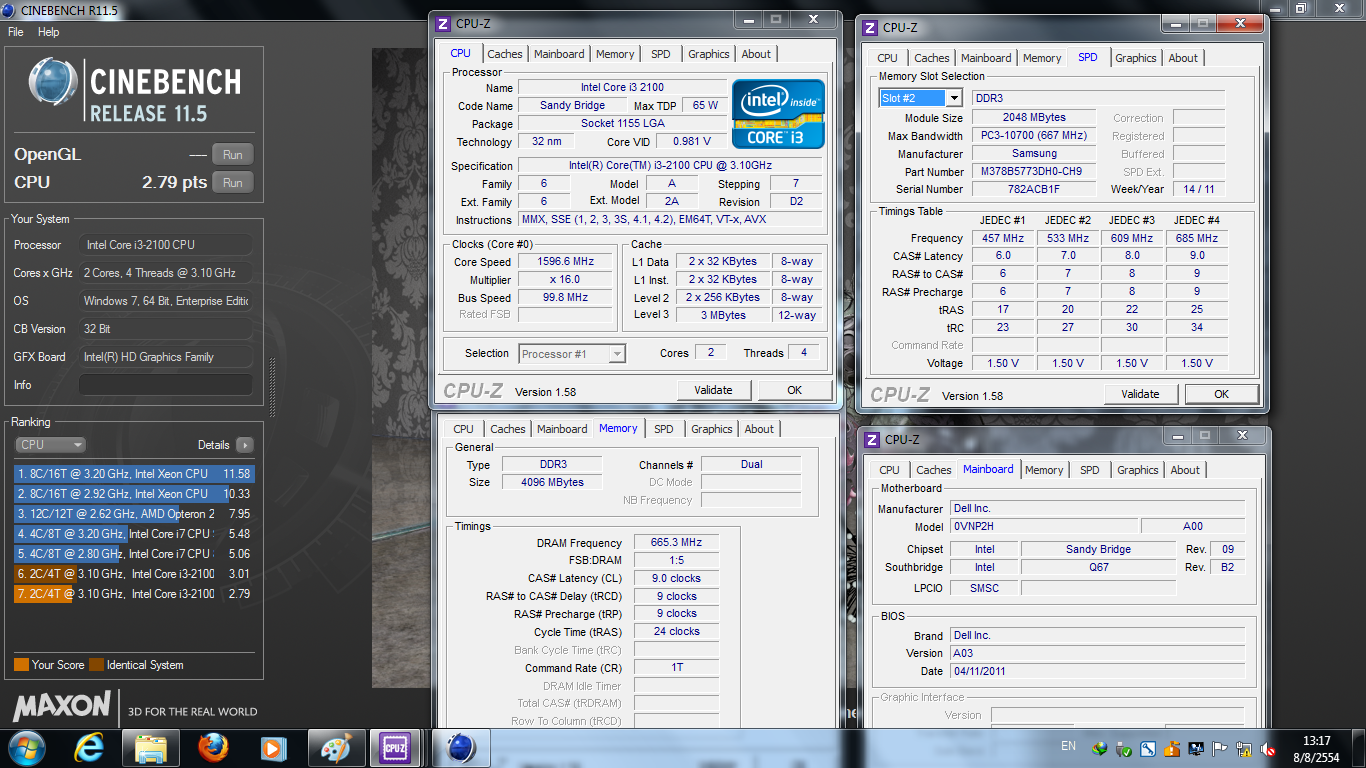The width and height of the screenshot is (1366, 768).
Task: Open the Action Center flag icon
Action: (1219, 748)
